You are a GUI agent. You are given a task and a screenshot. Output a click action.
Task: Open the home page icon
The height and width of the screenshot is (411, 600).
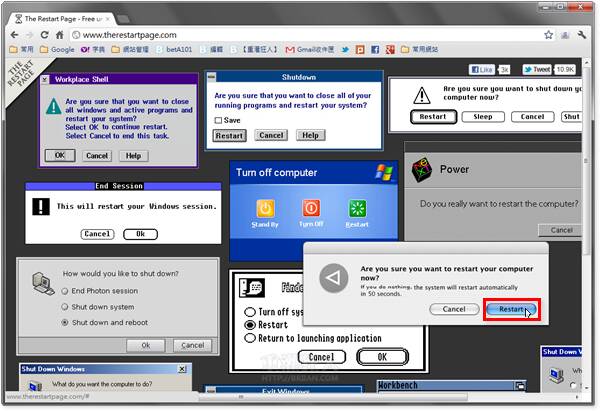coord(60,35)
